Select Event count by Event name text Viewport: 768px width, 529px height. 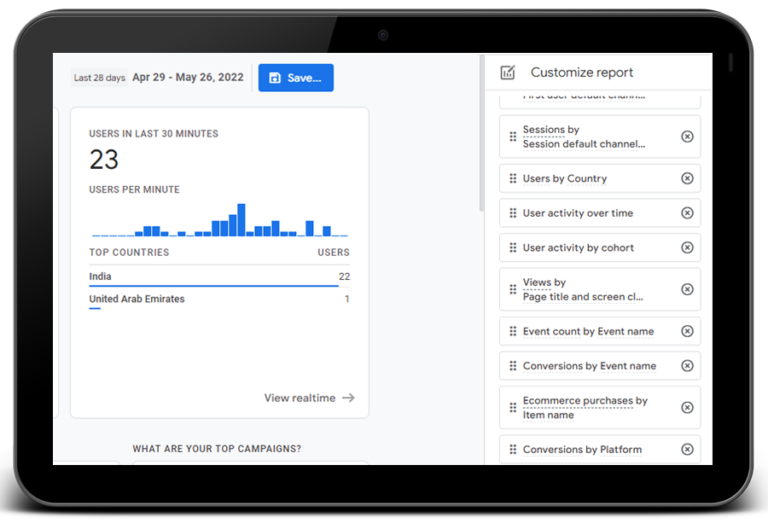[x=588, y=332]
